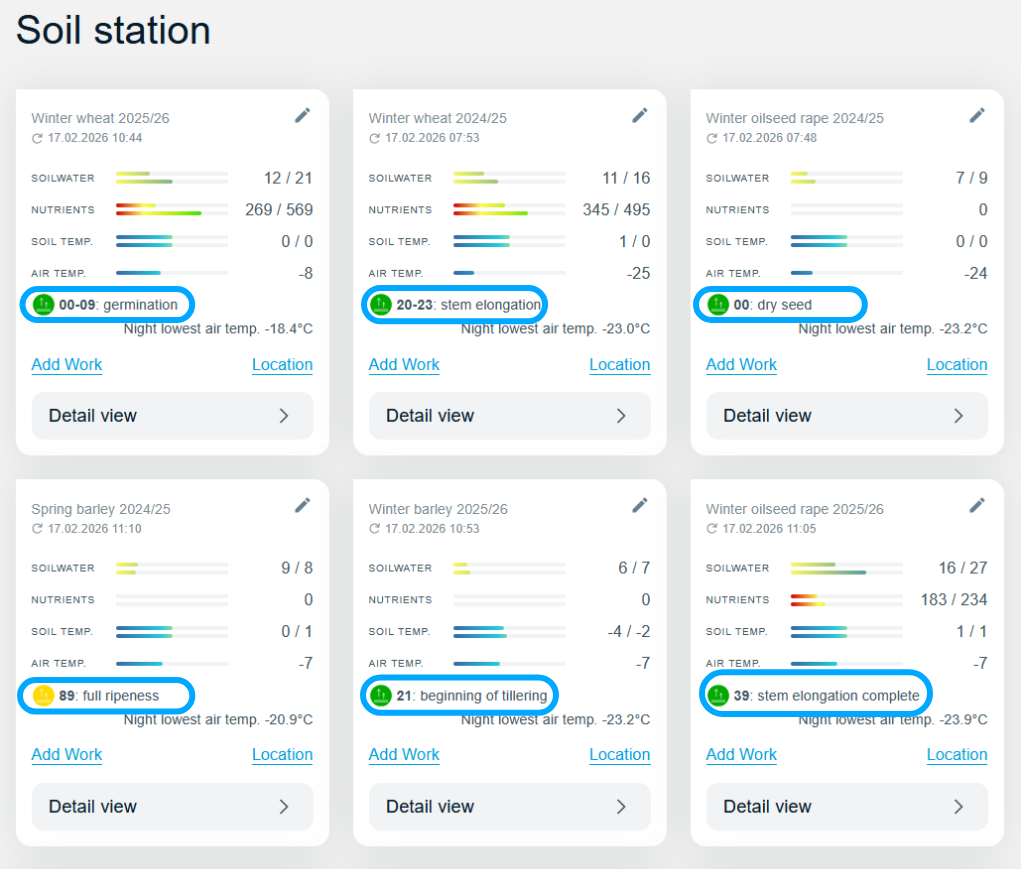This screenshot has width=1021, height=869.
Task: Edit the Winter wheat 2025/26 card via pencil icon
Action: click(x=302, y=116)
